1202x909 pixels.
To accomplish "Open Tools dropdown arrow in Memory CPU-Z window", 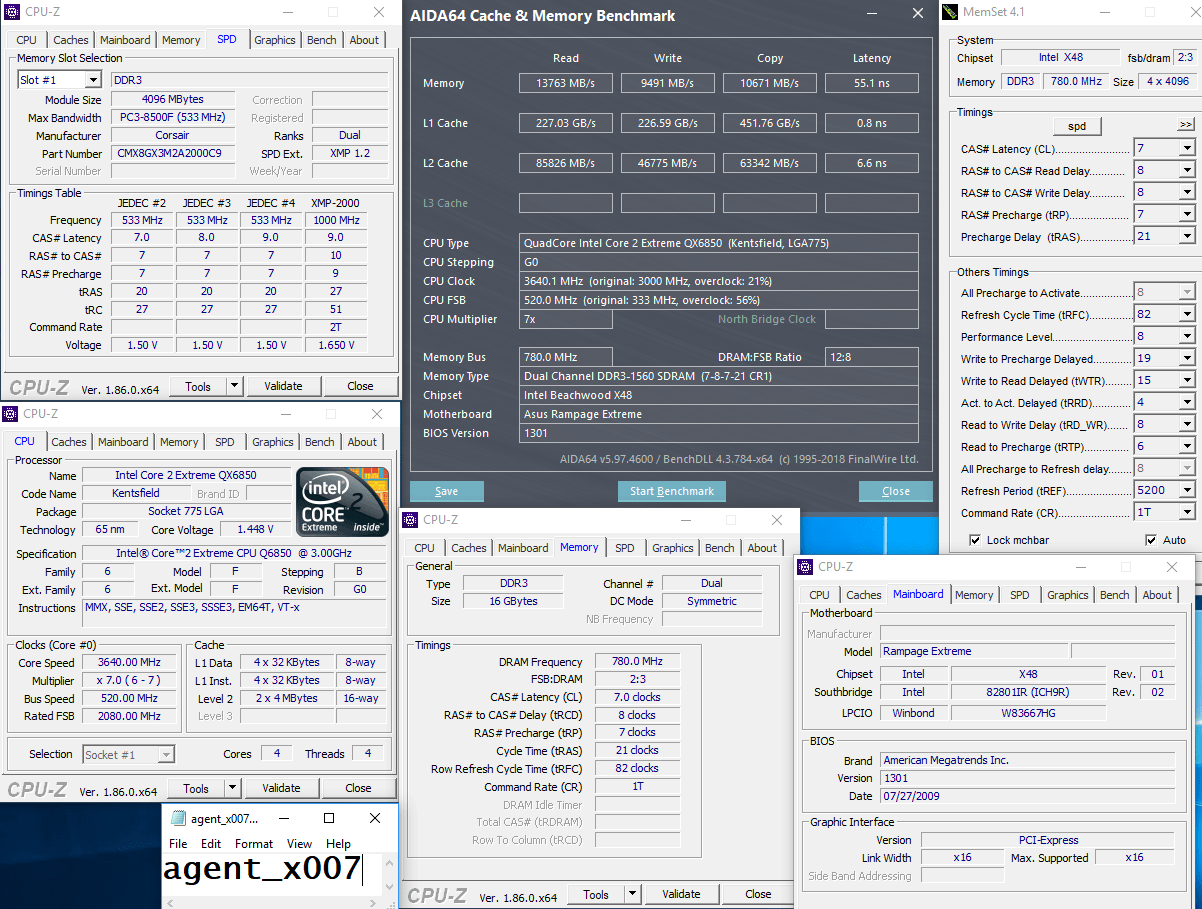I will click(x=632, y=894).
